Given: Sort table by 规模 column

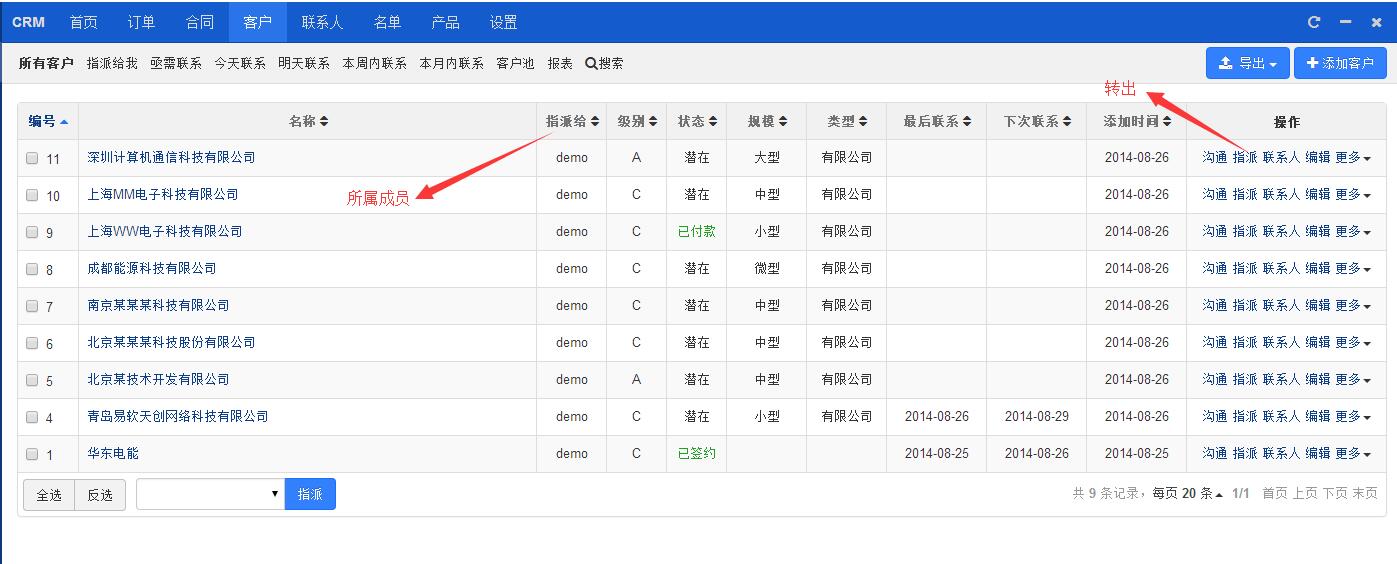Looking at the screenshot, I should tap(767, 121).
